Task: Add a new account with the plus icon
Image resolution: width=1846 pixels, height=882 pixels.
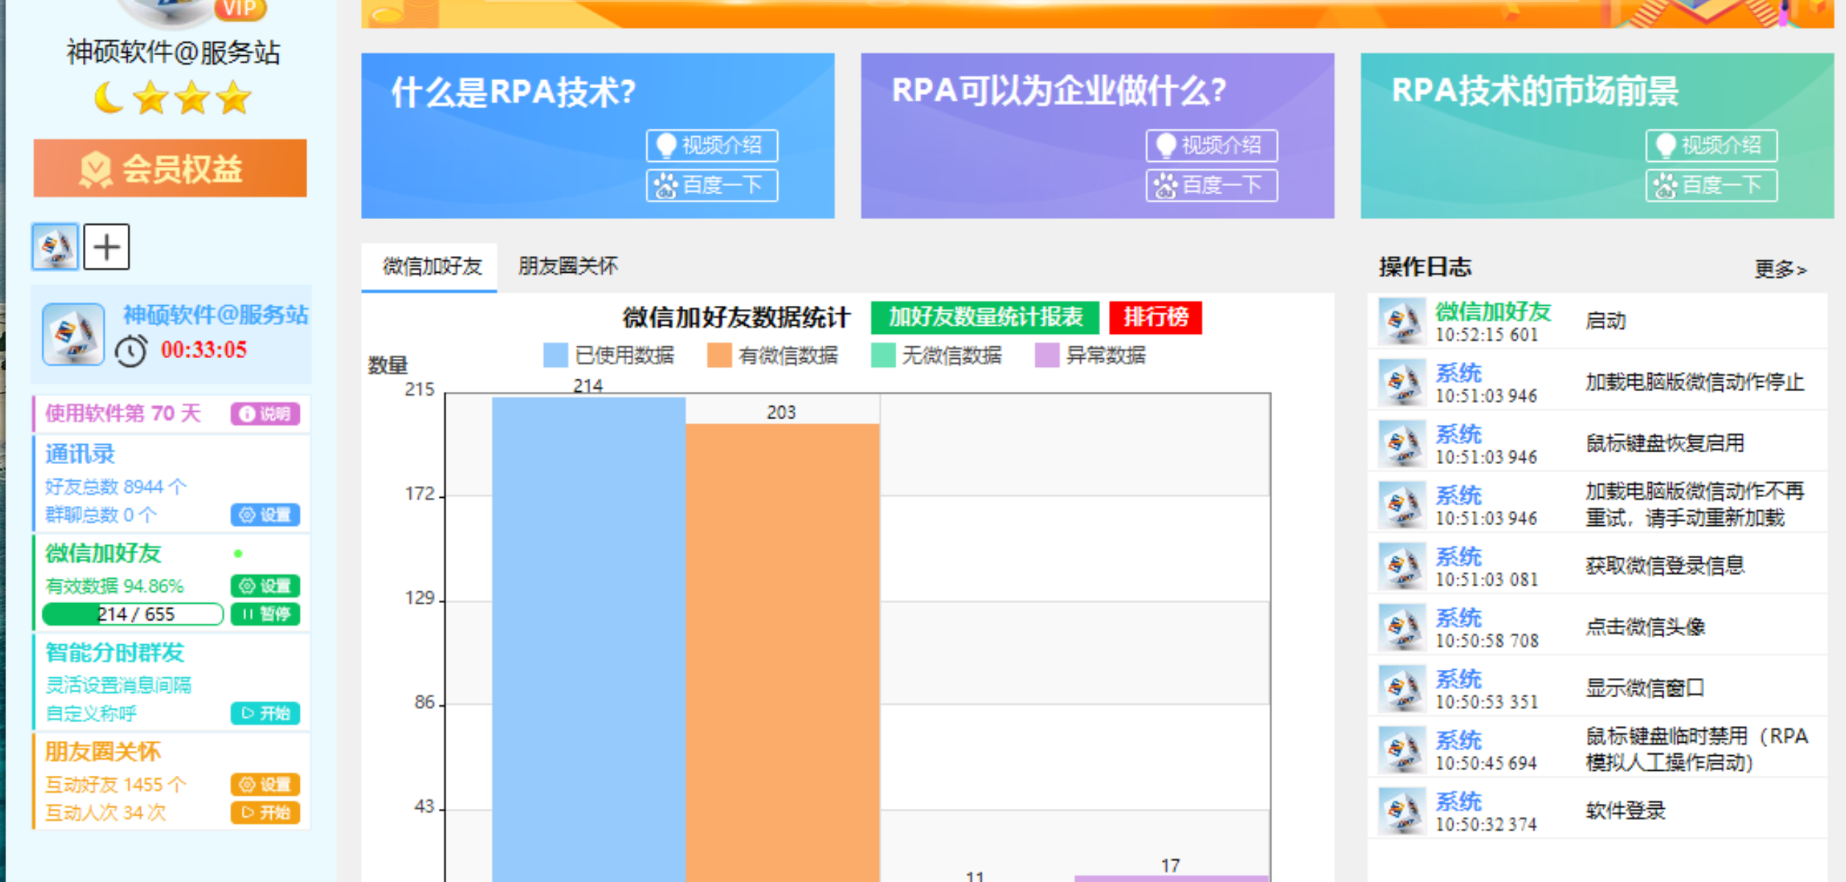Action: (106, 246)
